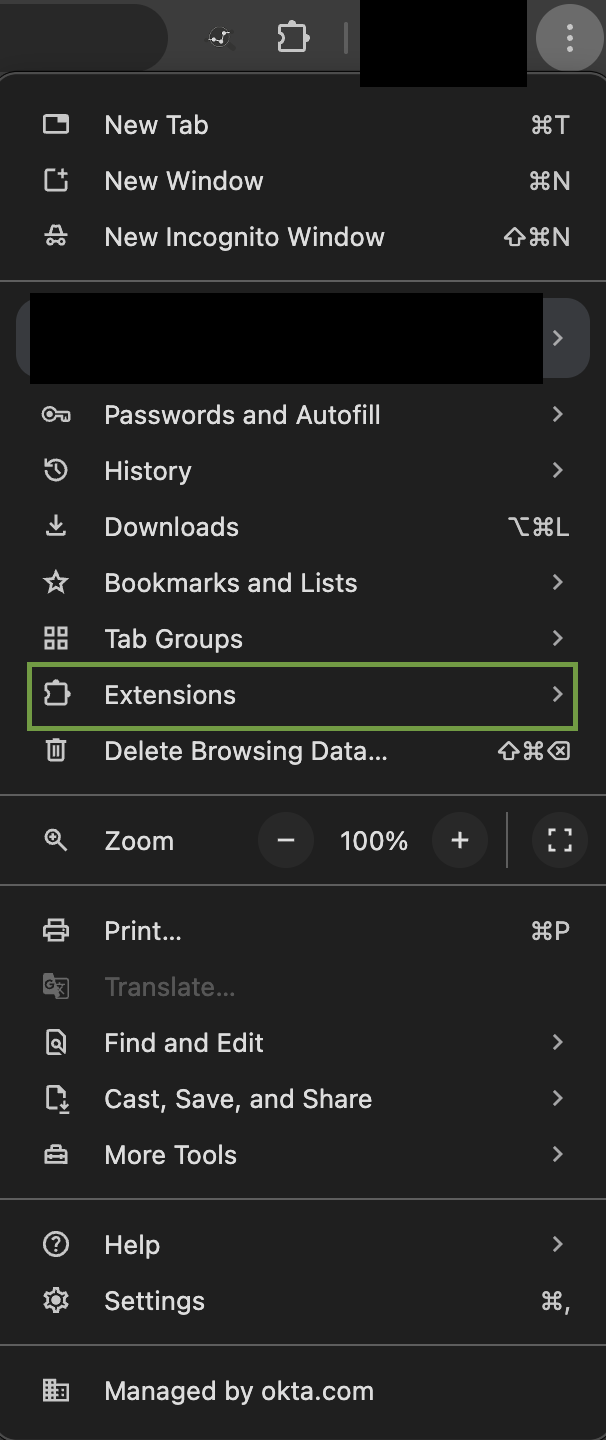This screenshot has height=1440, width=606.
Task: Click the Print printer icon
Action: pos(56,930)
